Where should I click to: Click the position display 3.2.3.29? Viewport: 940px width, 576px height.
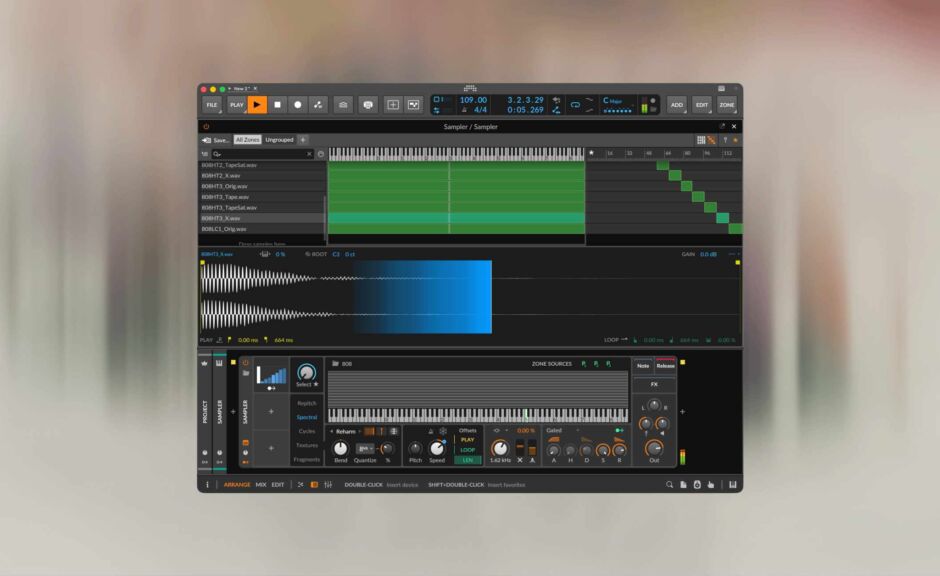pyautogui.click(x=525, y=100)
